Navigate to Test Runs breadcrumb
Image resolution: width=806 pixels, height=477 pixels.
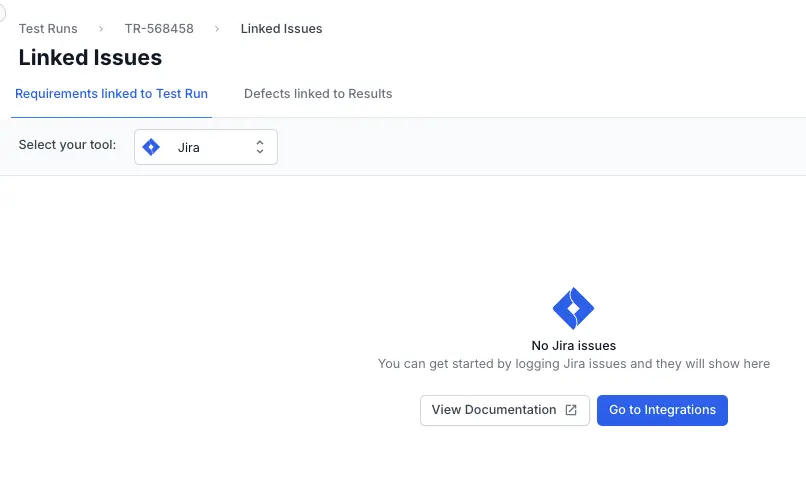coord(48,29)
